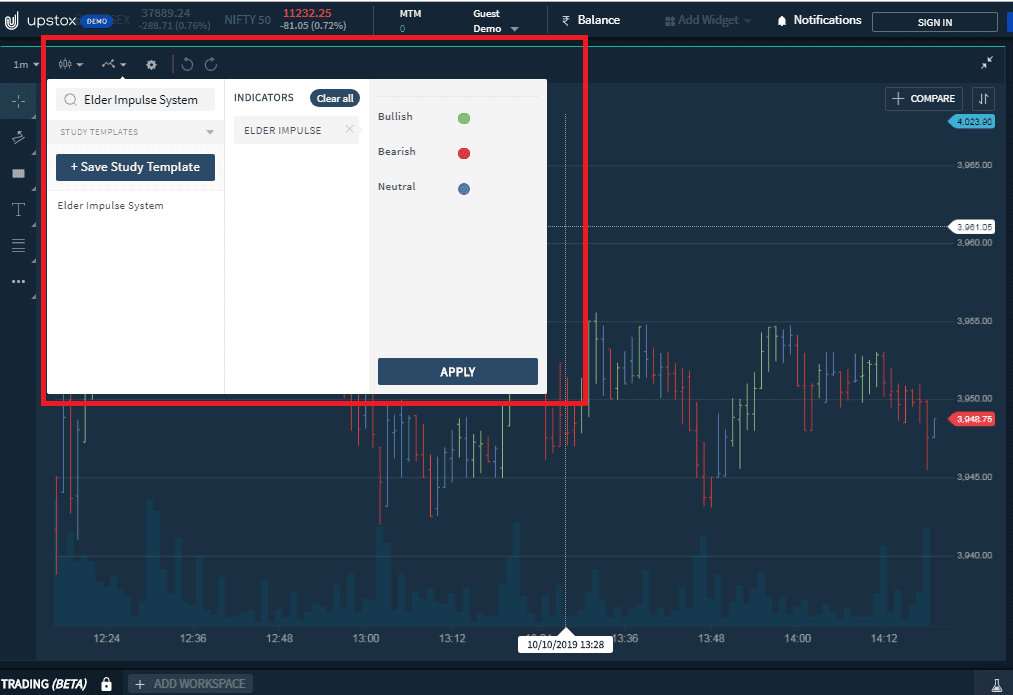Change the Neutral blue color swatch
Screen dimensions: 1013x695
coord(464,189)
